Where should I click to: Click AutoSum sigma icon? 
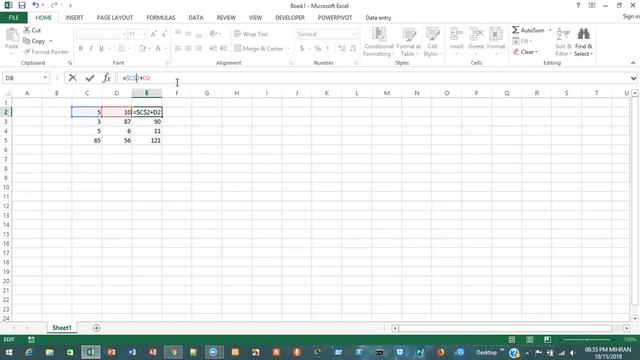coord(516,30)
